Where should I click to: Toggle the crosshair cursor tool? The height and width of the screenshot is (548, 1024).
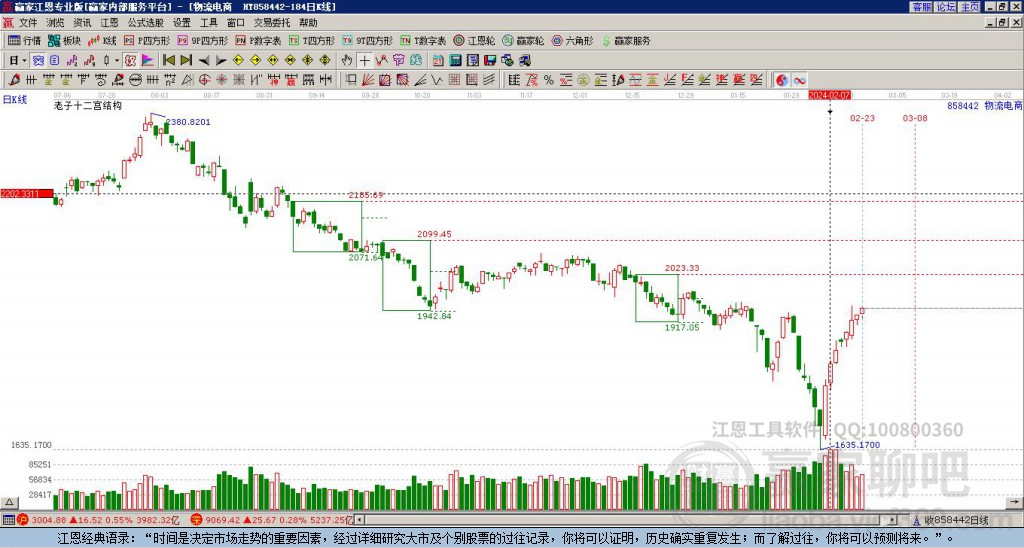coord(364,61)
